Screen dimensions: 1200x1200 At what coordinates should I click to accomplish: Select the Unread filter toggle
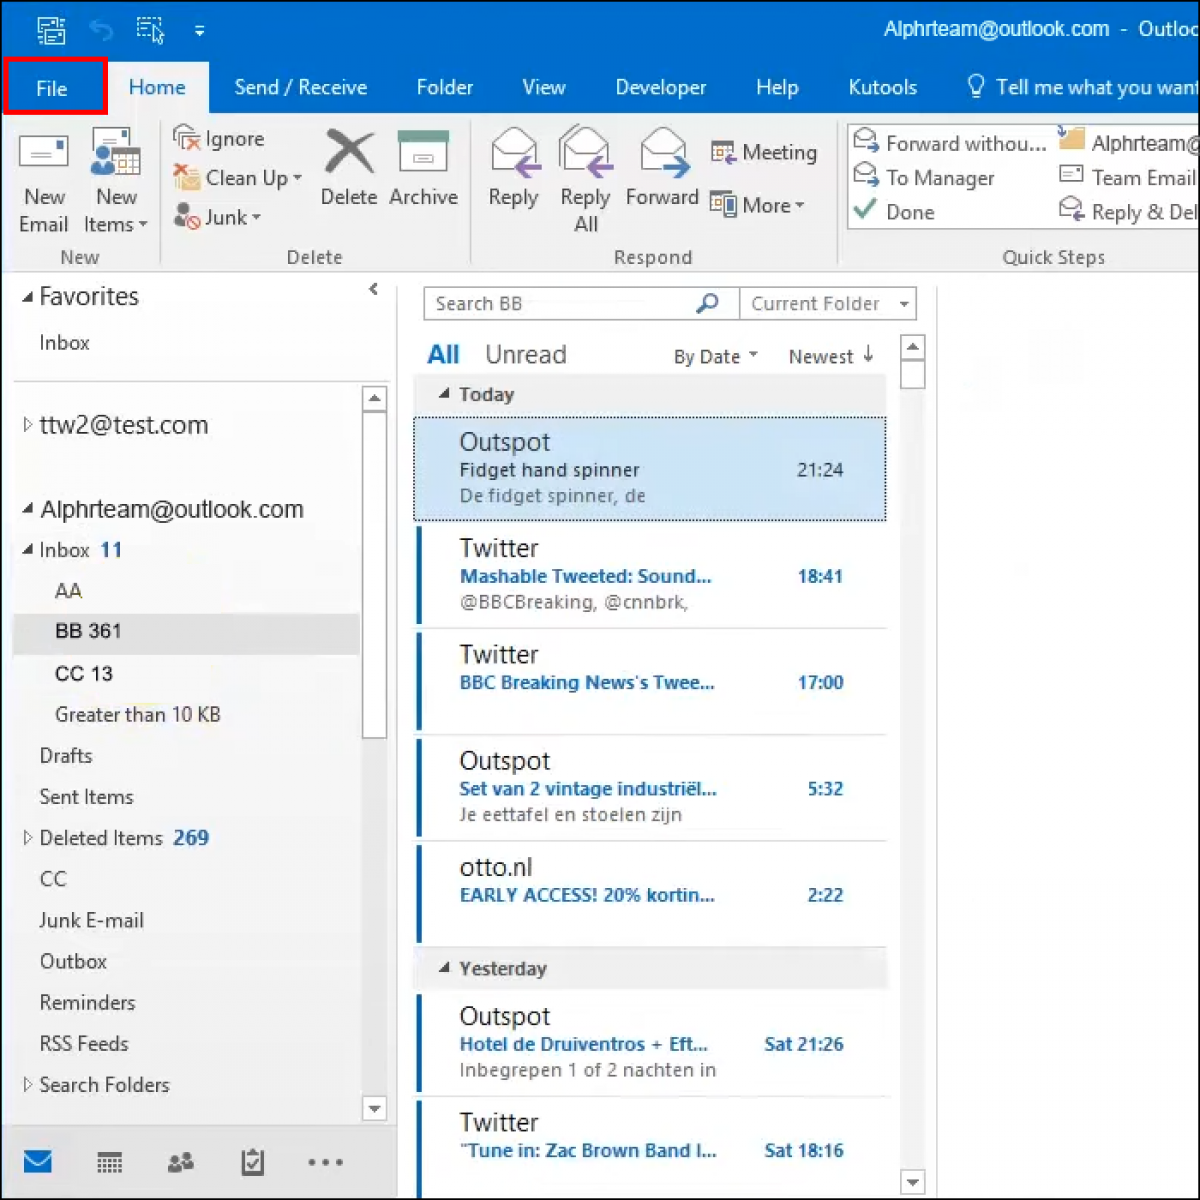(525, 354)
